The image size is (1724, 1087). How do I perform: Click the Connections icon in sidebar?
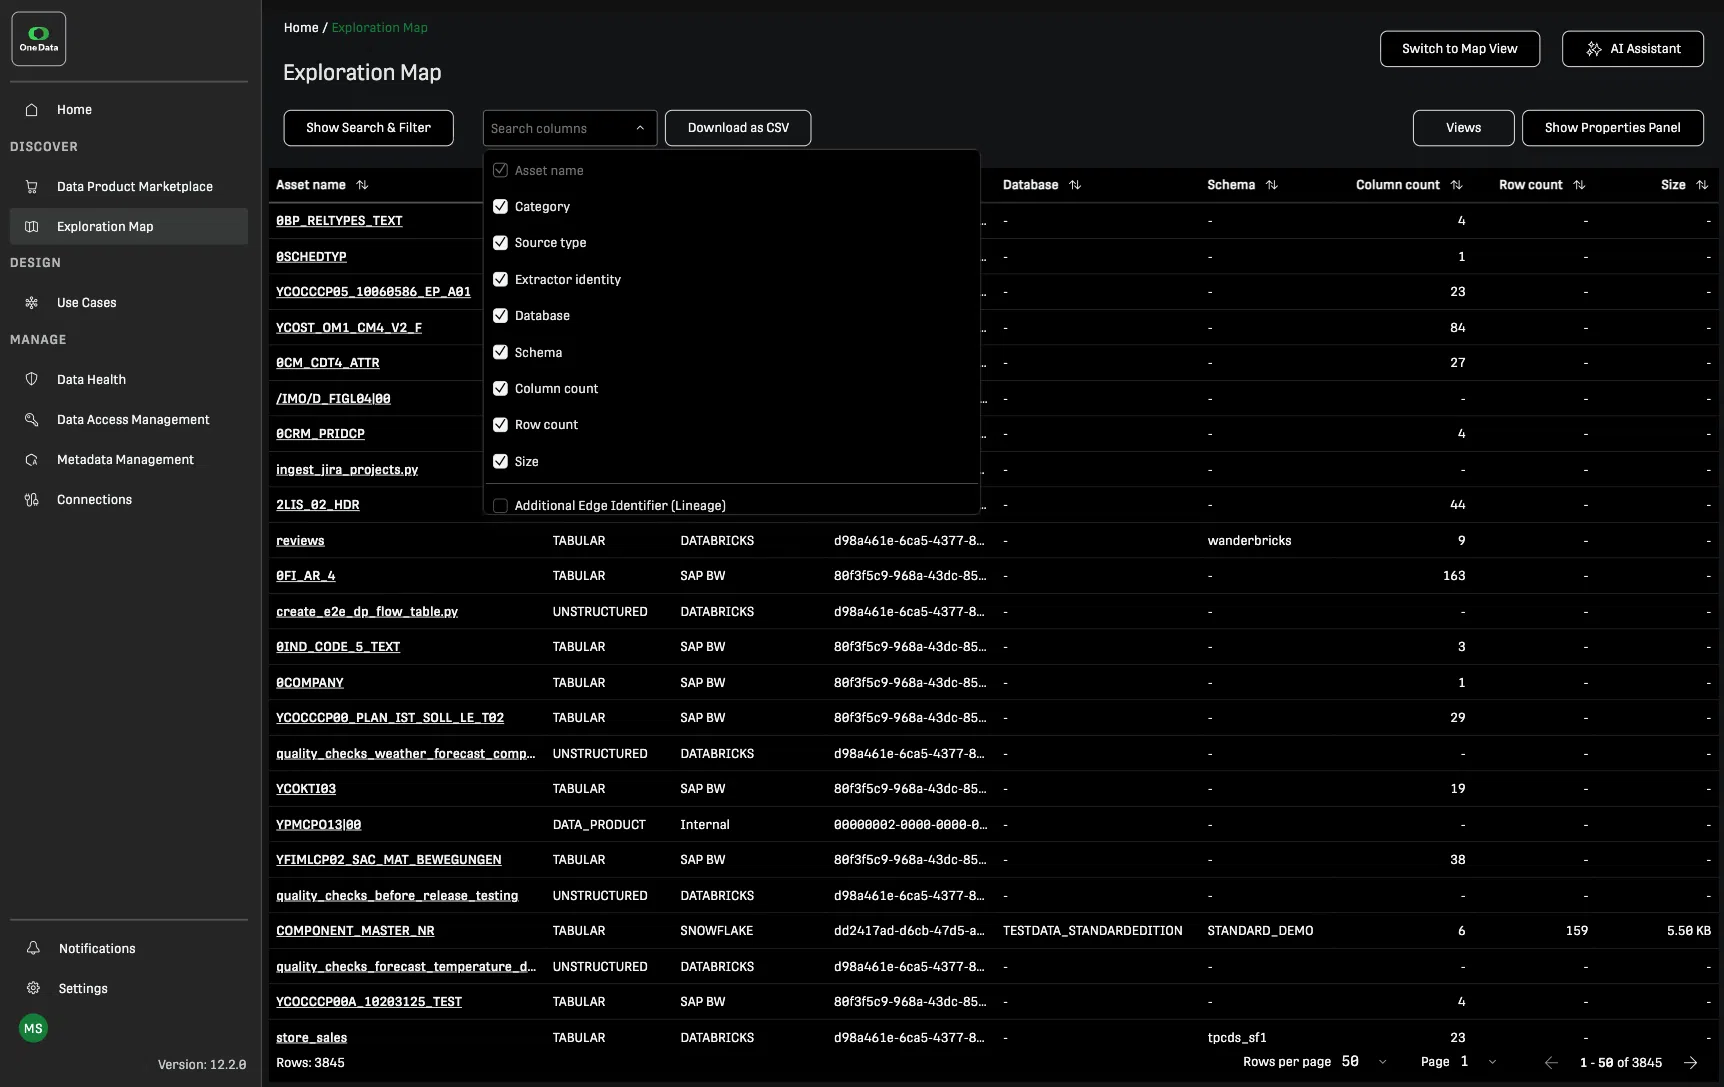point(32,500)
